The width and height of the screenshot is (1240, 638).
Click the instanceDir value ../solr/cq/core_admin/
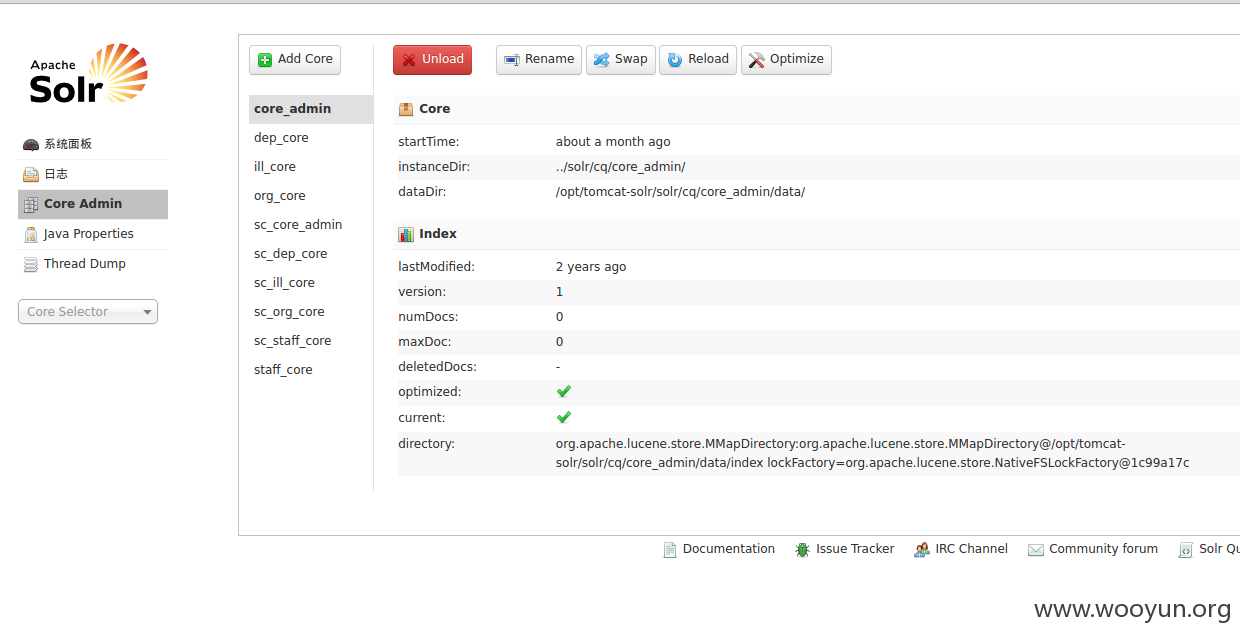pos(621,167)
